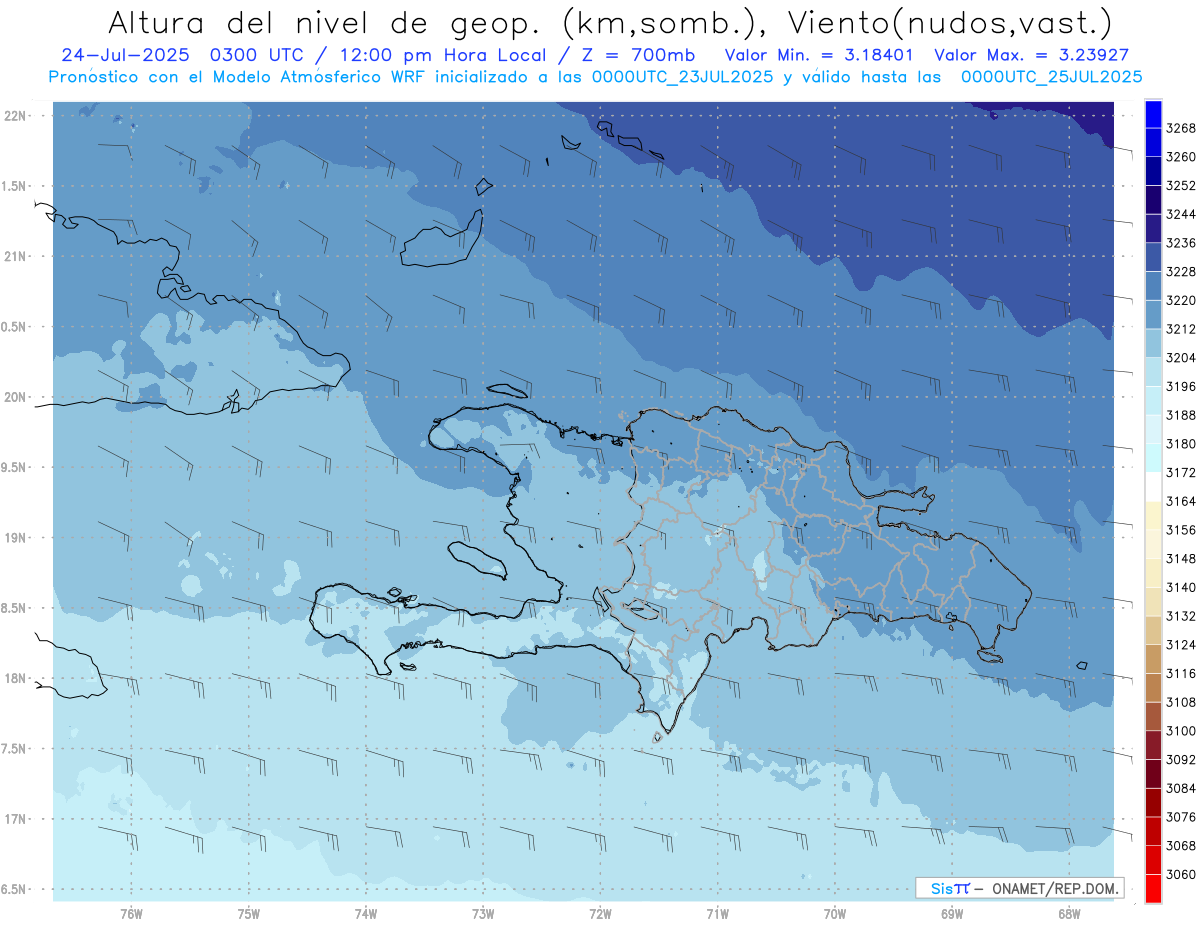Click the color scale segment between 3116 and 3124
The height and width of the screenshot is (927, 1200).
(1153, 659)
